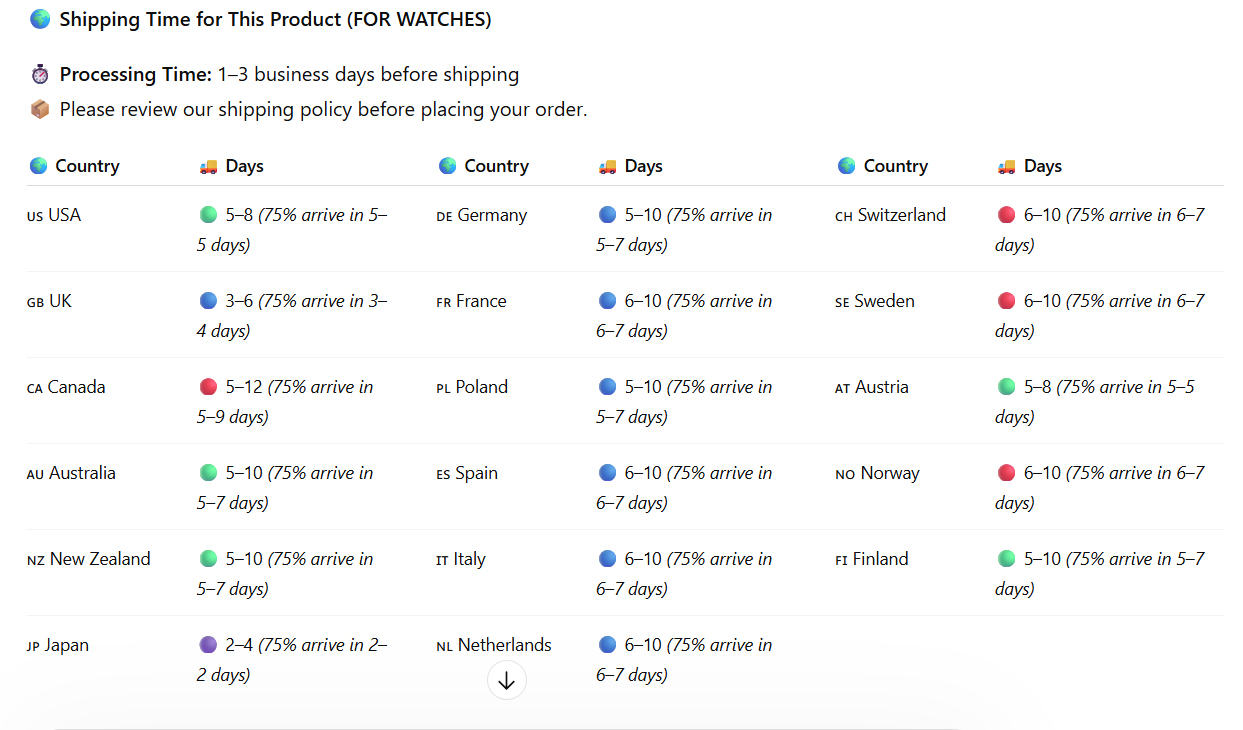Click the red dot for Switzerland shipping
1243x730 pixels.
(x=1006, y=215)
